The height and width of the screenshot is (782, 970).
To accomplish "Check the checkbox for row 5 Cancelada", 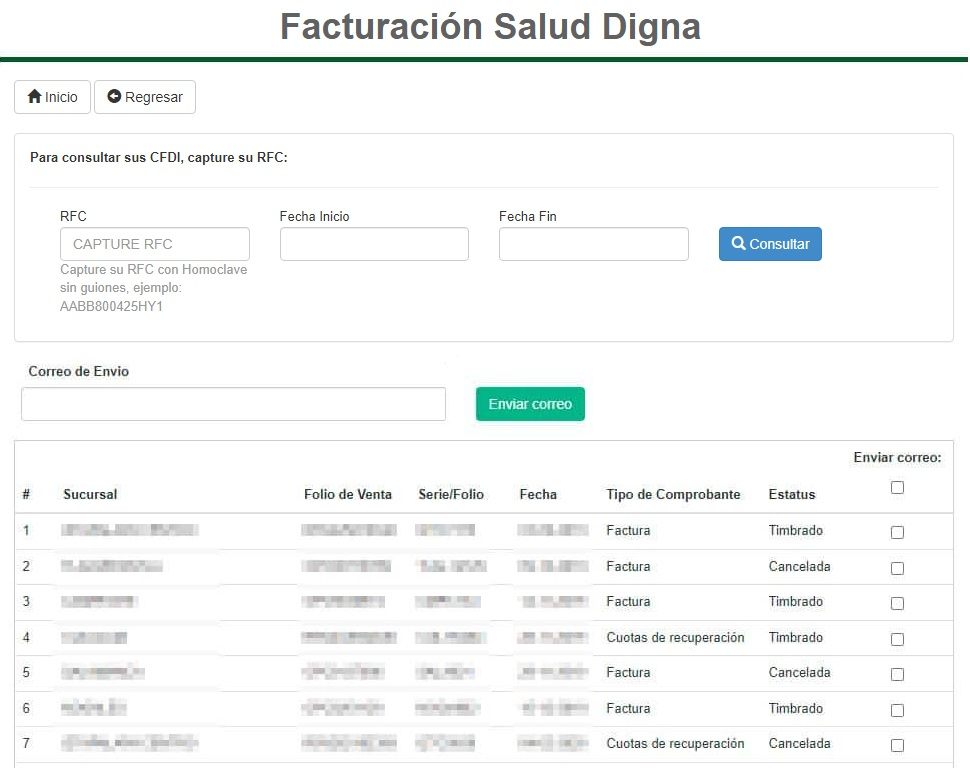I will coord(897,674).
